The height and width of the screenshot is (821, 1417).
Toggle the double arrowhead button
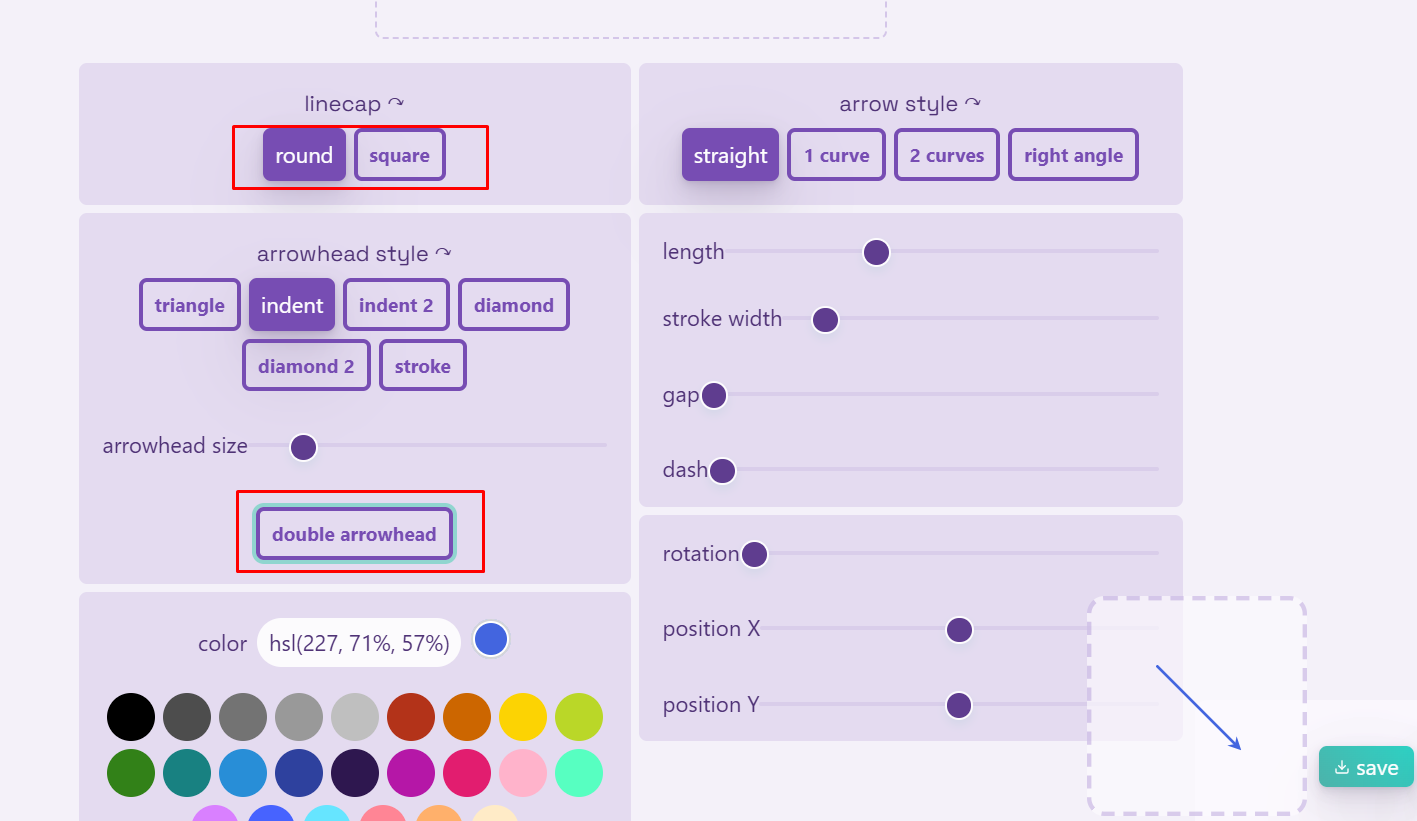[x=354, y=534]
